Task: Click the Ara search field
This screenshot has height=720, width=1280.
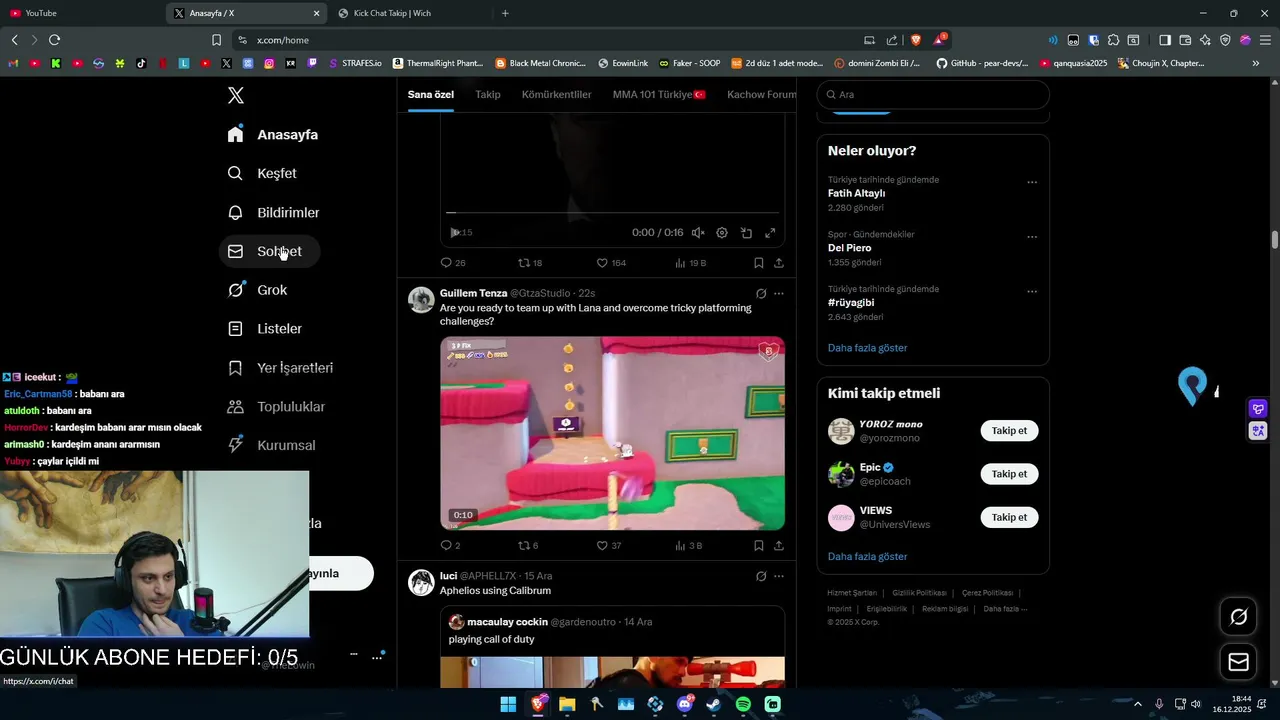Action: pyautogui.click(x=933, y=94)
